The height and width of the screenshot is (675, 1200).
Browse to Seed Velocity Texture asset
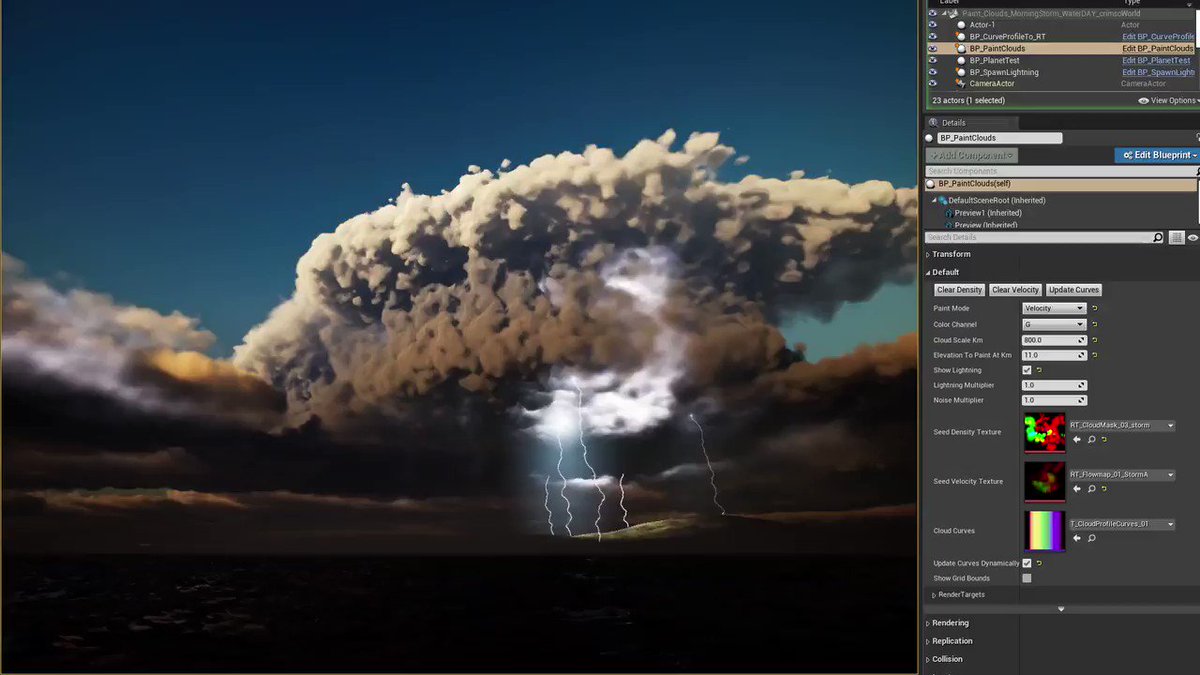[x=1091, y=489]
